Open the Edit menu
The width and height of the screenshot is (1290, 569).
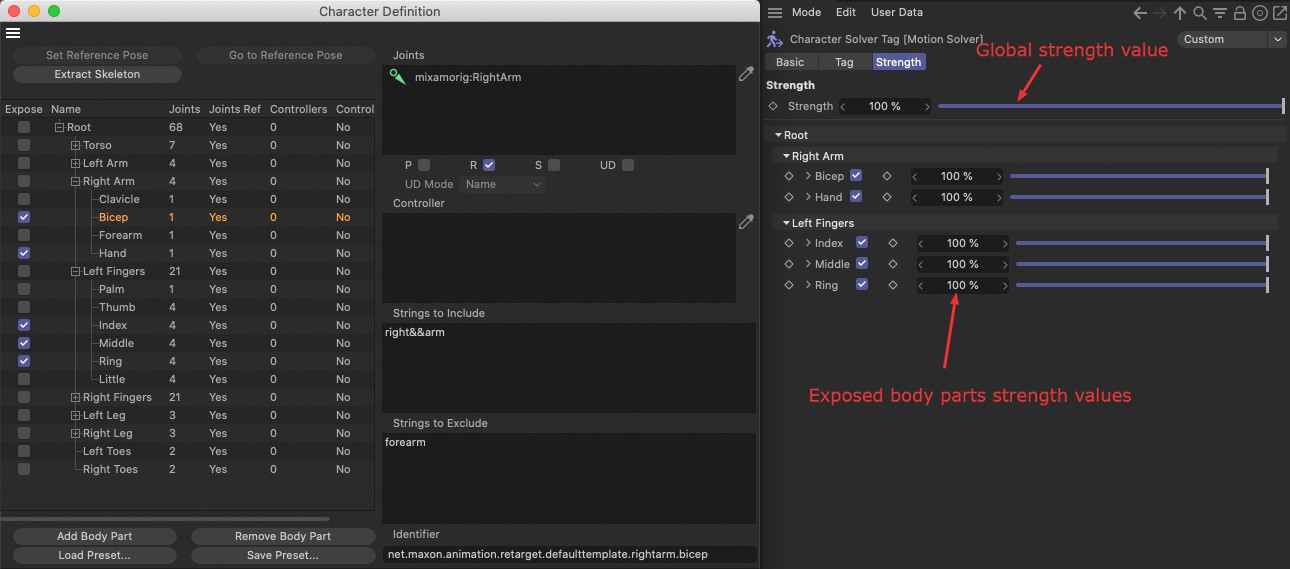click(x=846, y=13)
